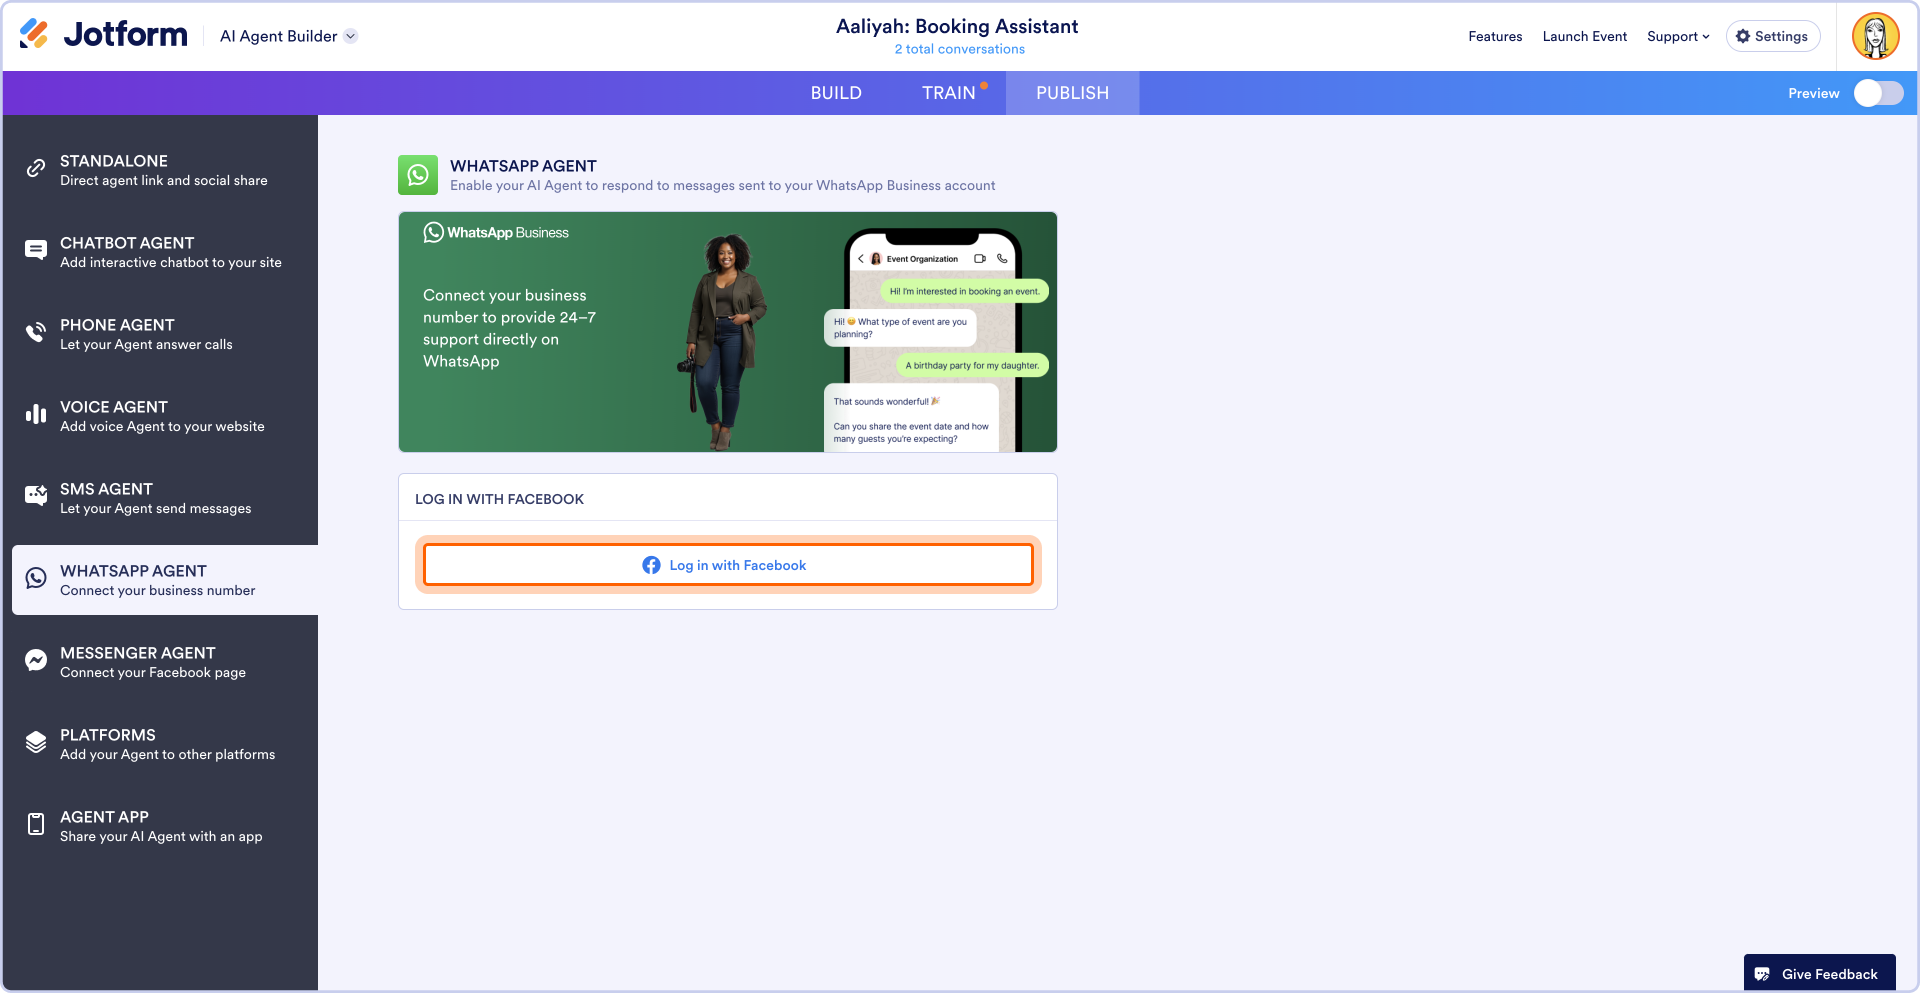Screen dimensions: 1920x993
Task: Click the Give Feedback chat icon
Action: [1762, 974]
